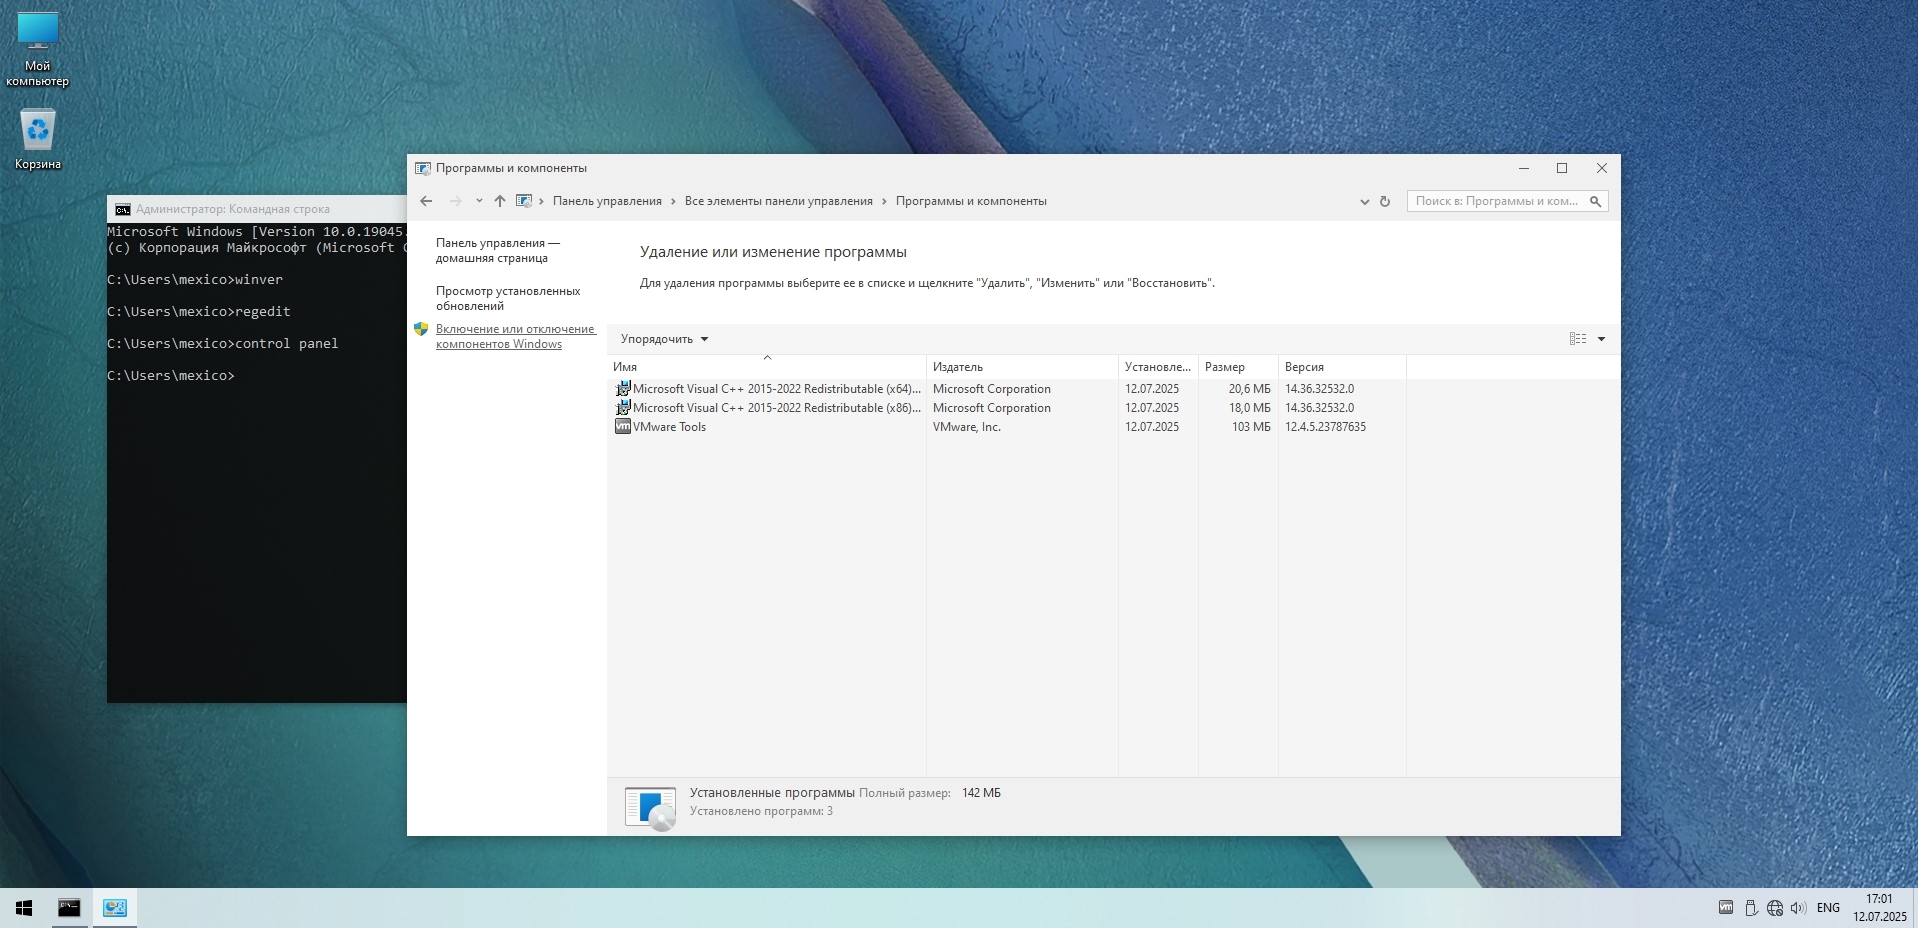Click the VMware Tools vm icon

pos(622,427)
